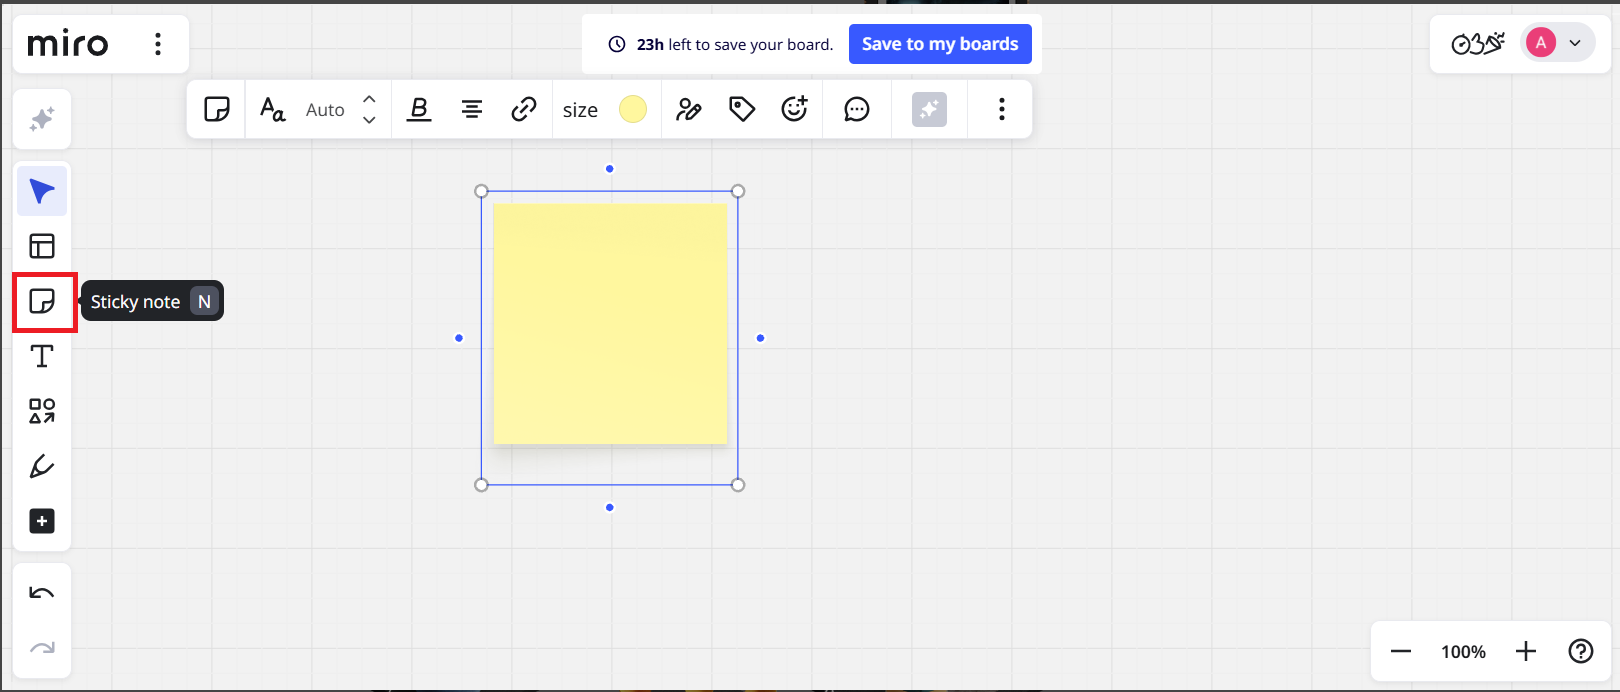Add a tag to the sticky note
Image resolution: width=1620 pixels, height=692 pixels.
(742, 109)
